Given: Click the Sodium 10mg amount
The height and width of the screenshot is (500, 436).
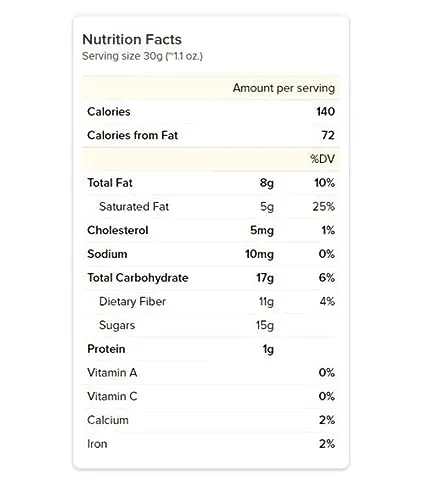Looking at the screenshot, I should [259, 254].
